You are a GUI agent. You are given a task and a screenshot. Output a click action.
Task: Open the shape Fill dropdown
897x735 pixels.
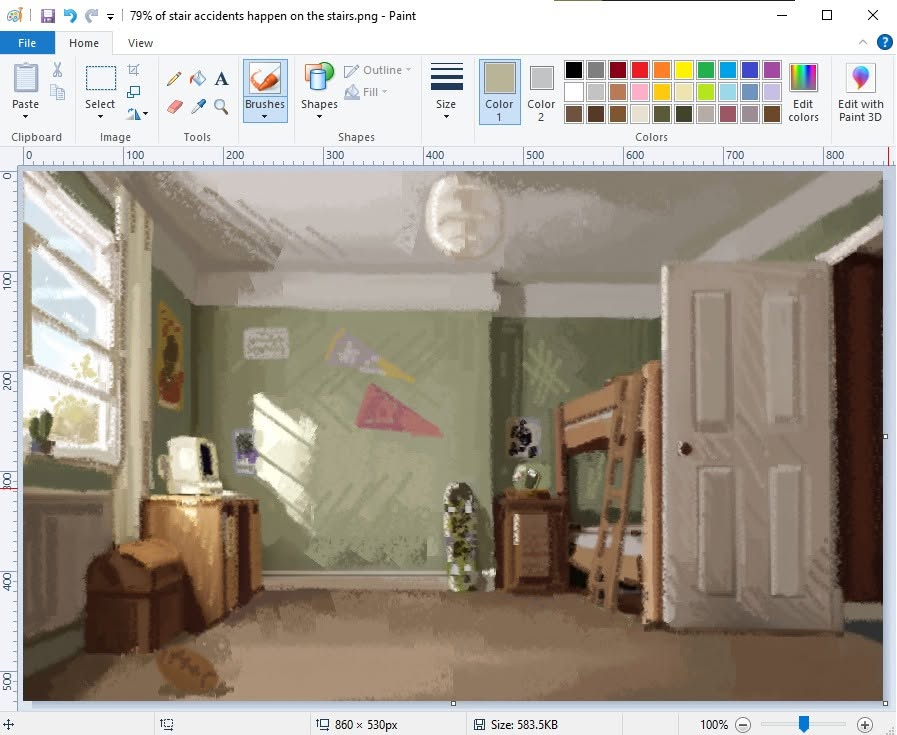click(x=366, y=92)
